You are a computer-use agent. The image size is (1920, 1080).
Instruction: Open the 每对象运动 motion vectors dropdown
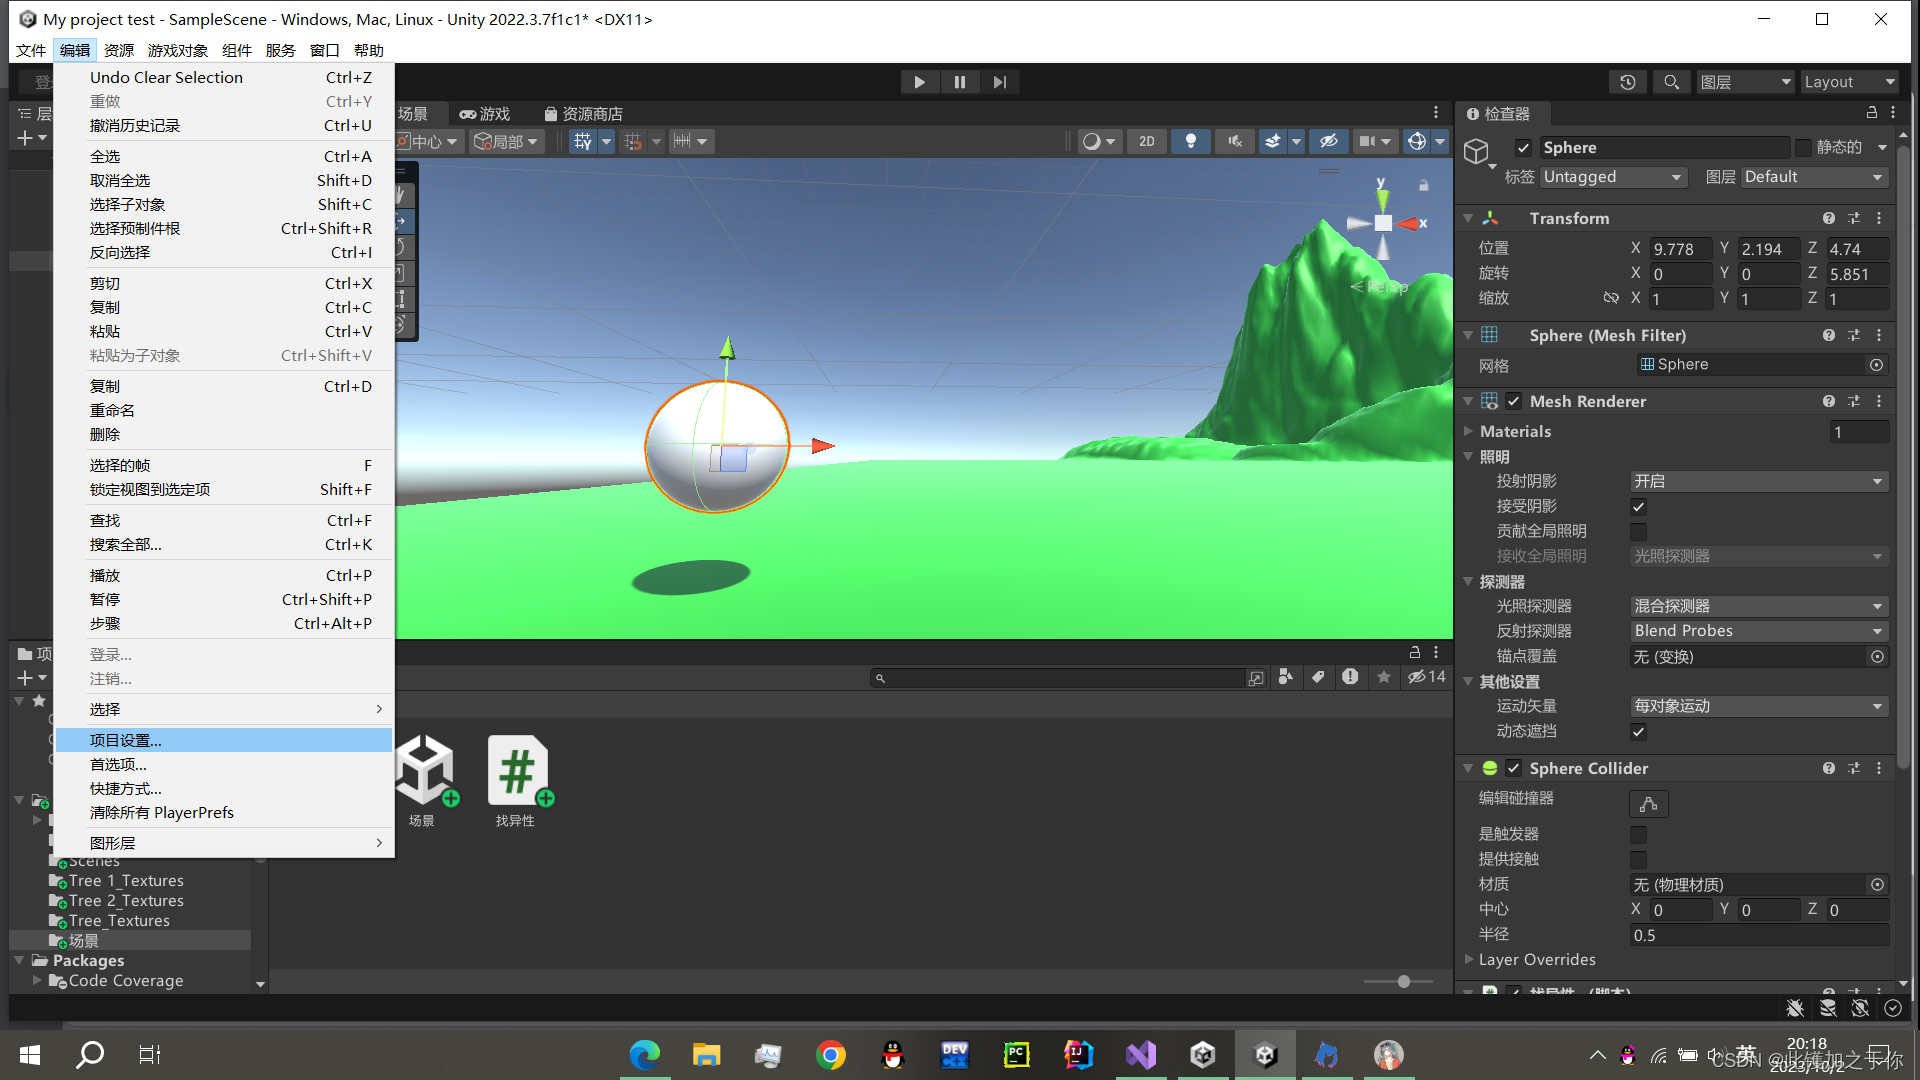tap(1759, 706)
